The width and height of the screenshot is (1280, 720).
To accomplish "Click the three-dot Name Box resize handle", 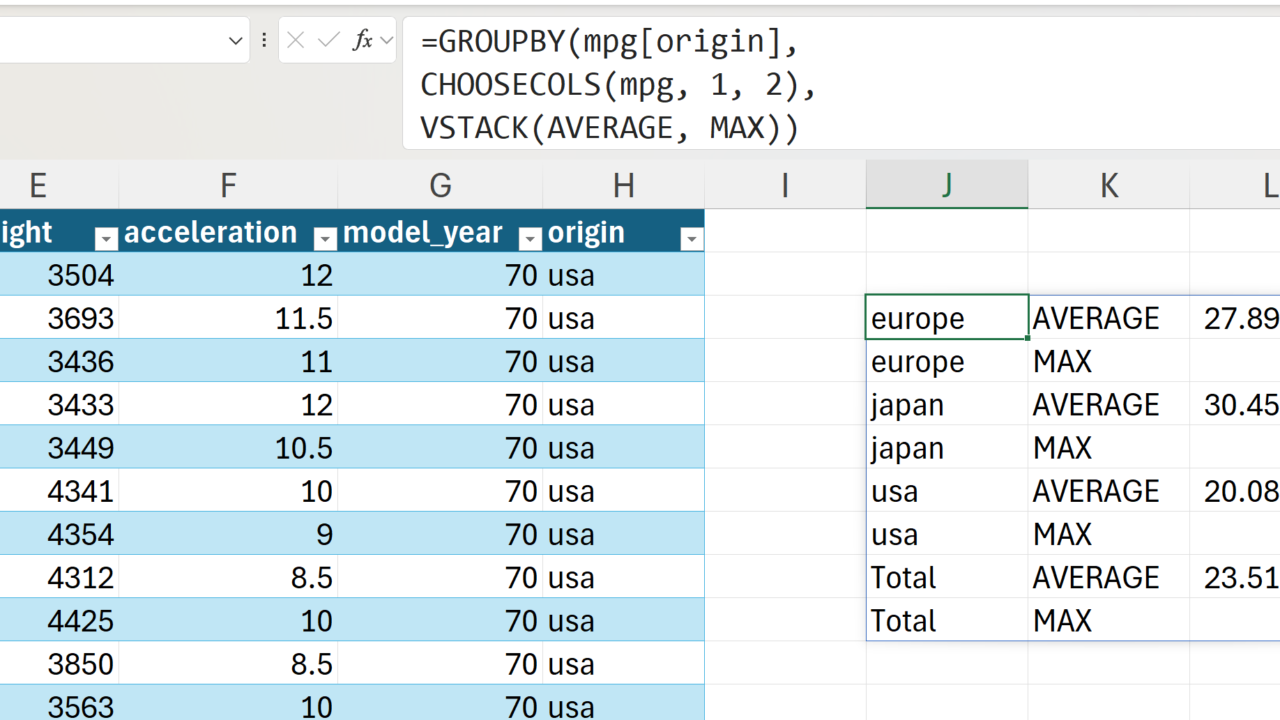I will [264, 40].
